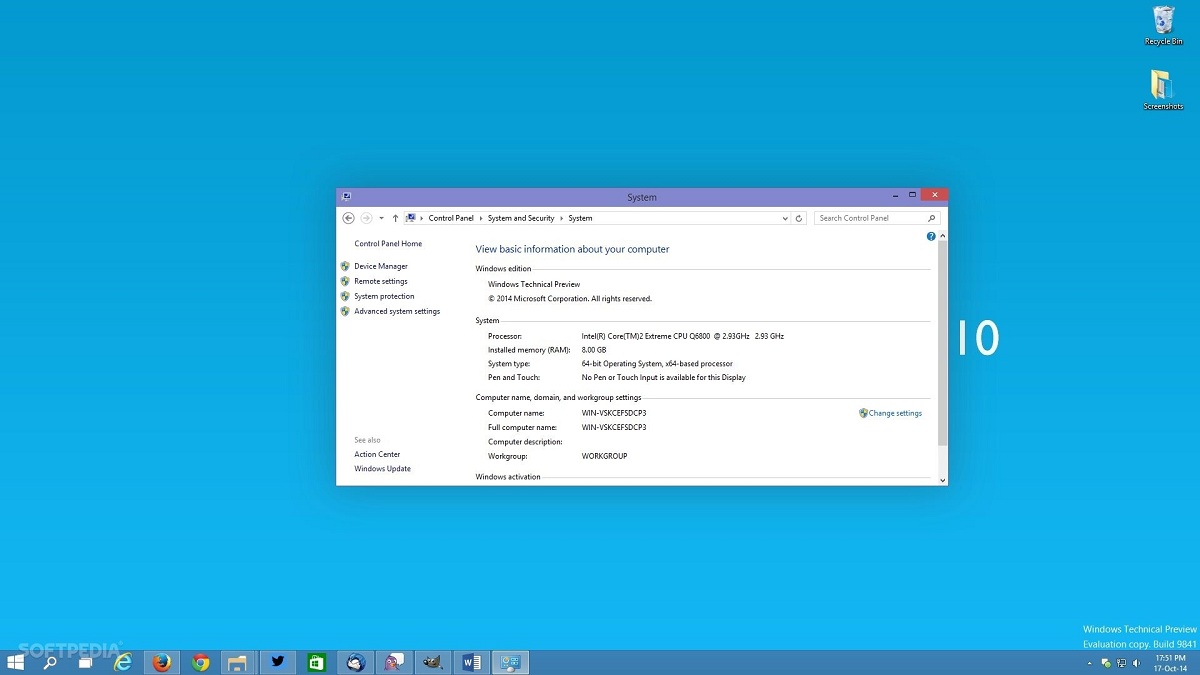Launch Internet Explorer from the taskbar
Image resolution: width=1200 pixels, height=675 pixels.
point(123,661)
